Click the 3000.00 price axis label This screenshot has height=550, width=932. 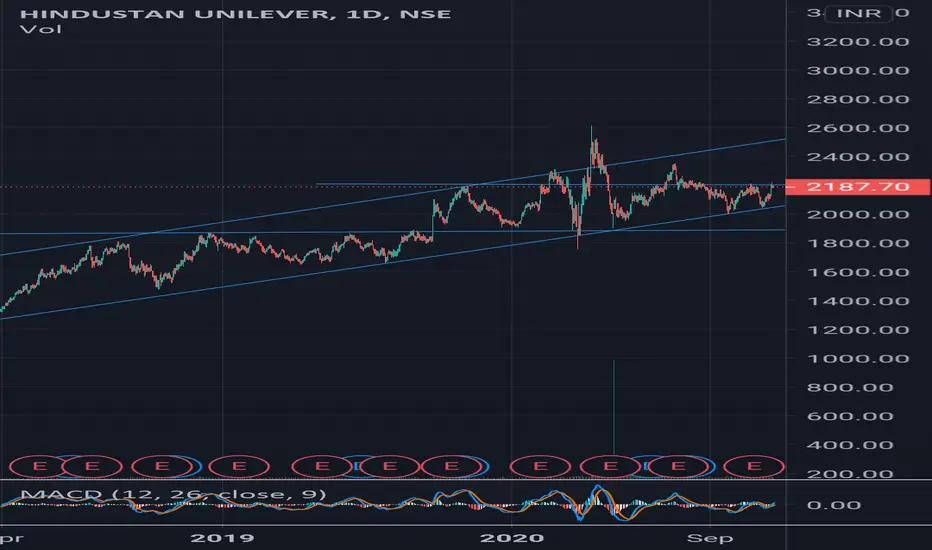[858, 70]
